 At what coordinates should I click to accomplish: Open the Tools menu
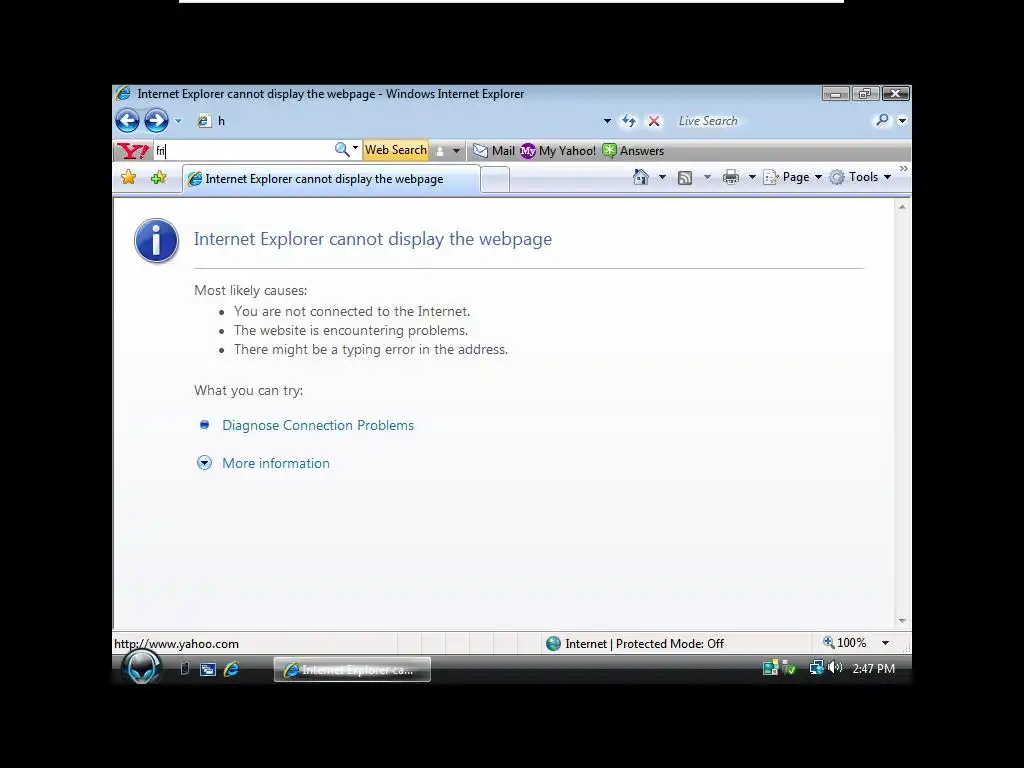[860, 177]
